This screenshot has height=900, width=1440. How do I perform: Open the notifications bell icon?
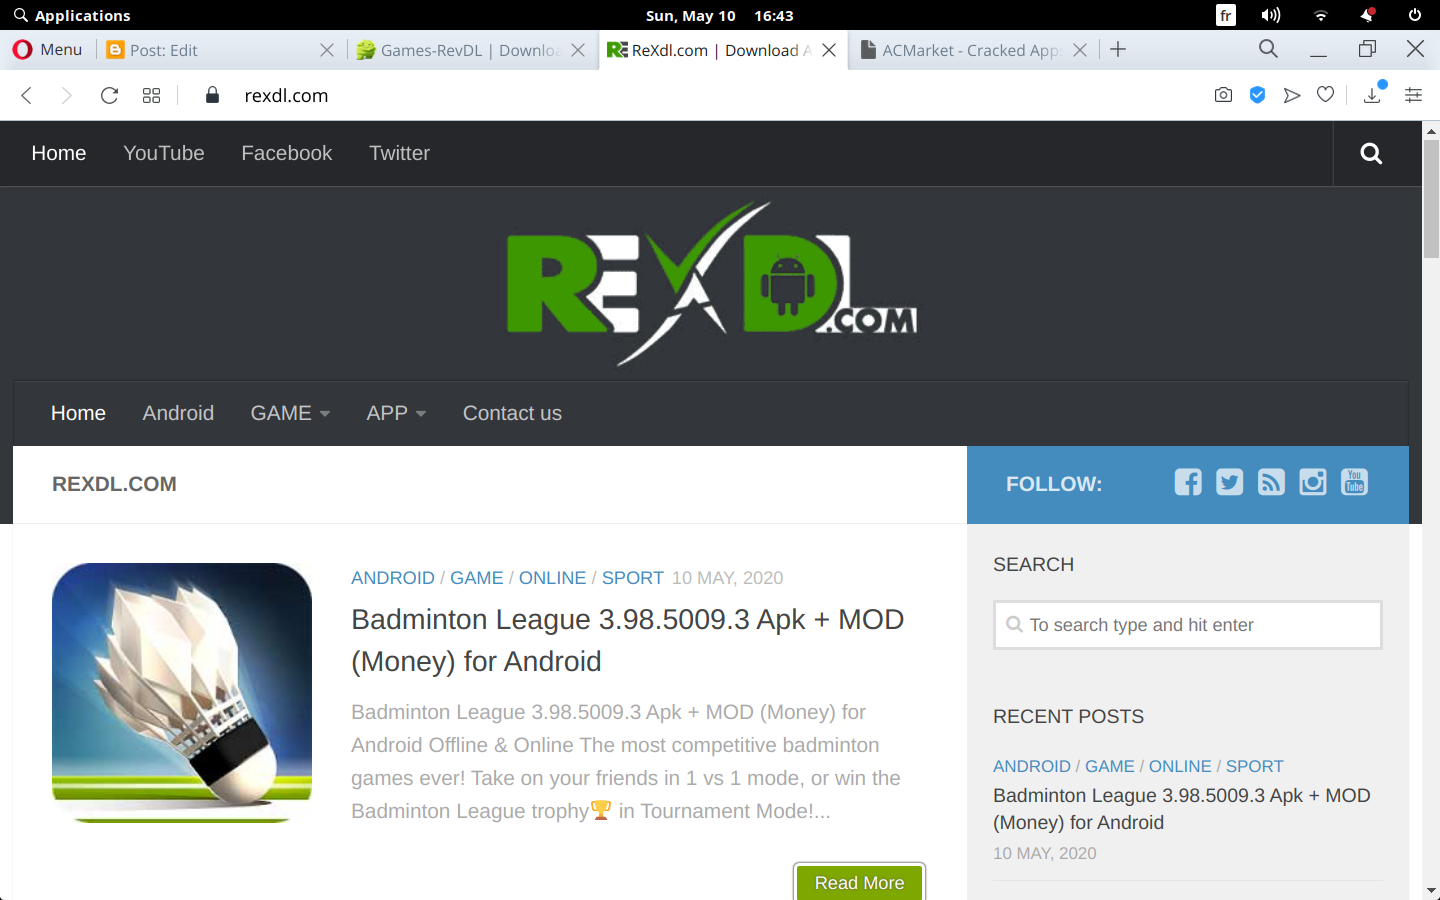point(1367,14)
